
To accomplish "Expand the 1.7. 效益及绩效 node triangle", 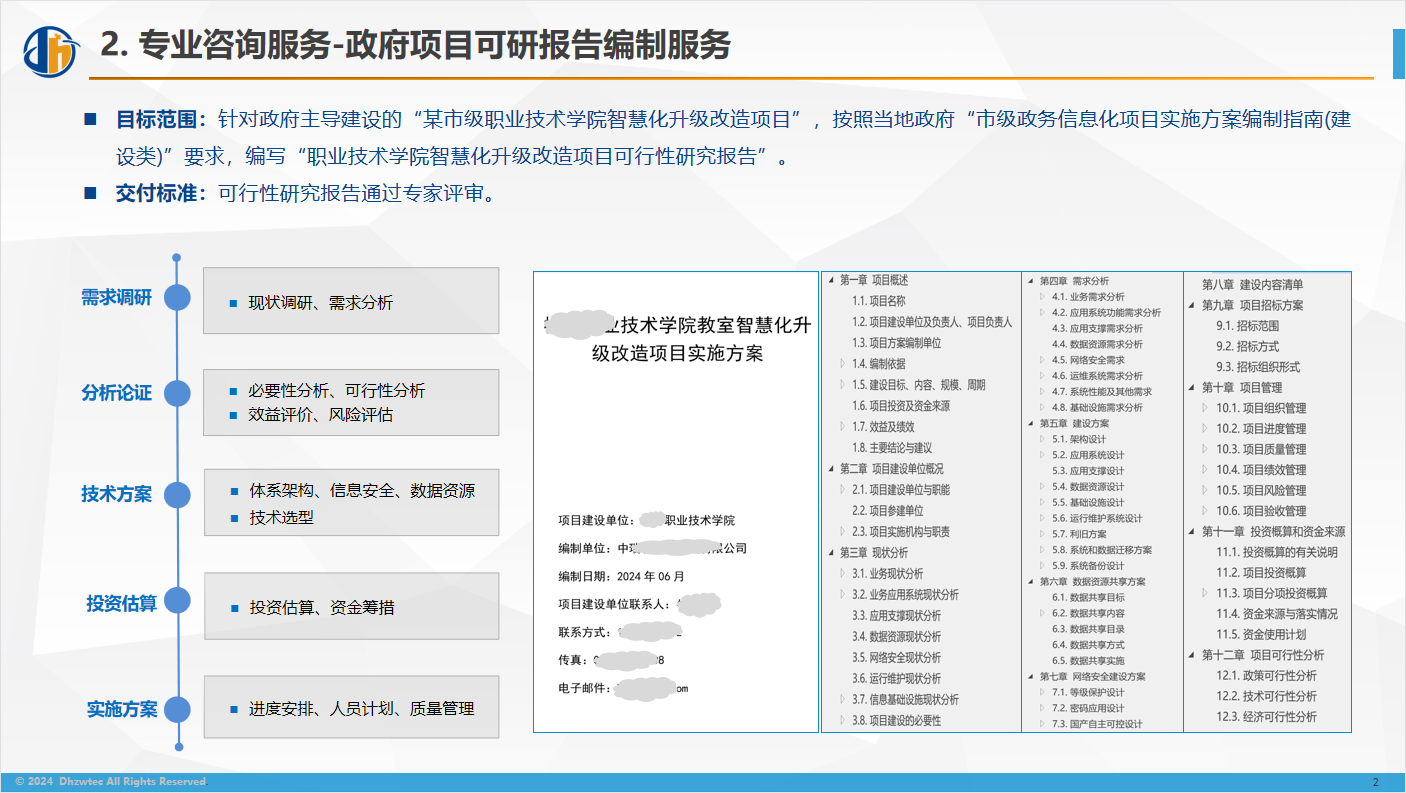I will coord(843,427).
